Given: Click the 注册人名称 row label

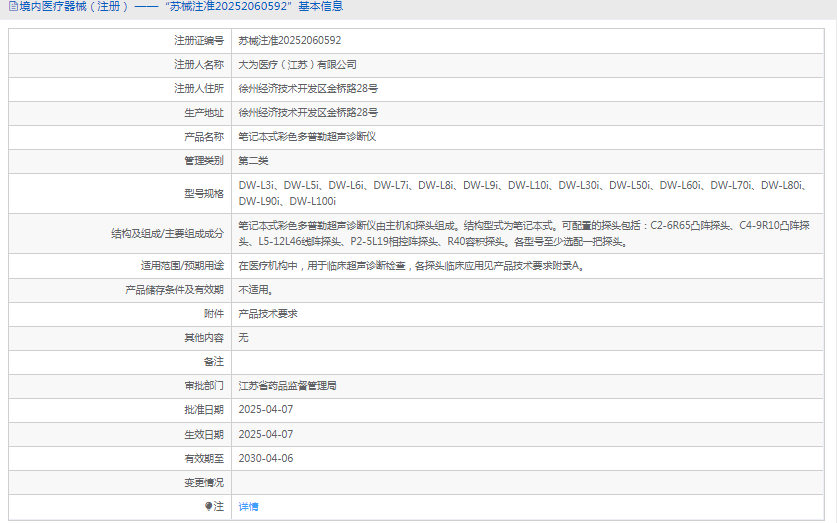Looking at the screenshot, I should pos(199,65).
